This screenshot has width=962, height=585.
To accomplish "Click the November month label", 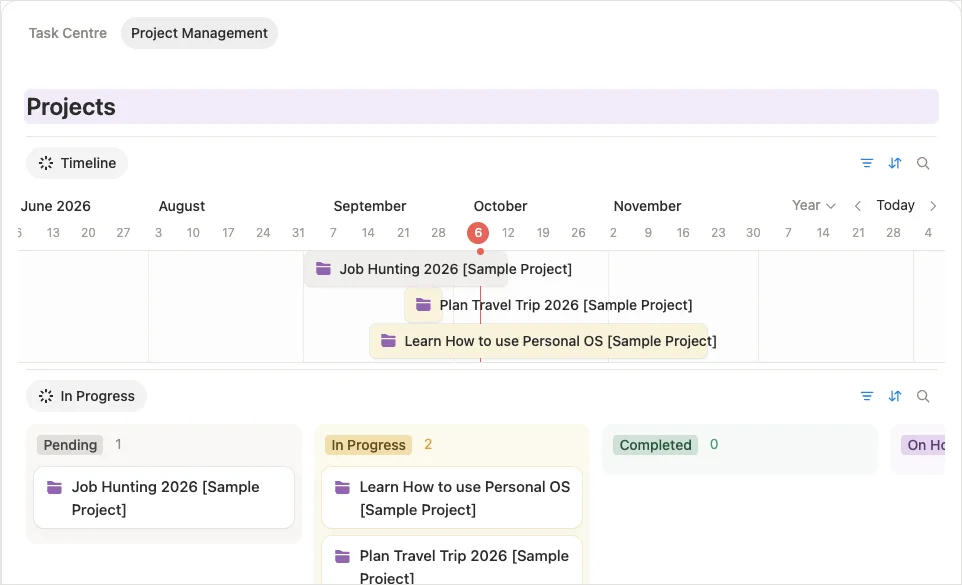I will [x=647, y=207].
